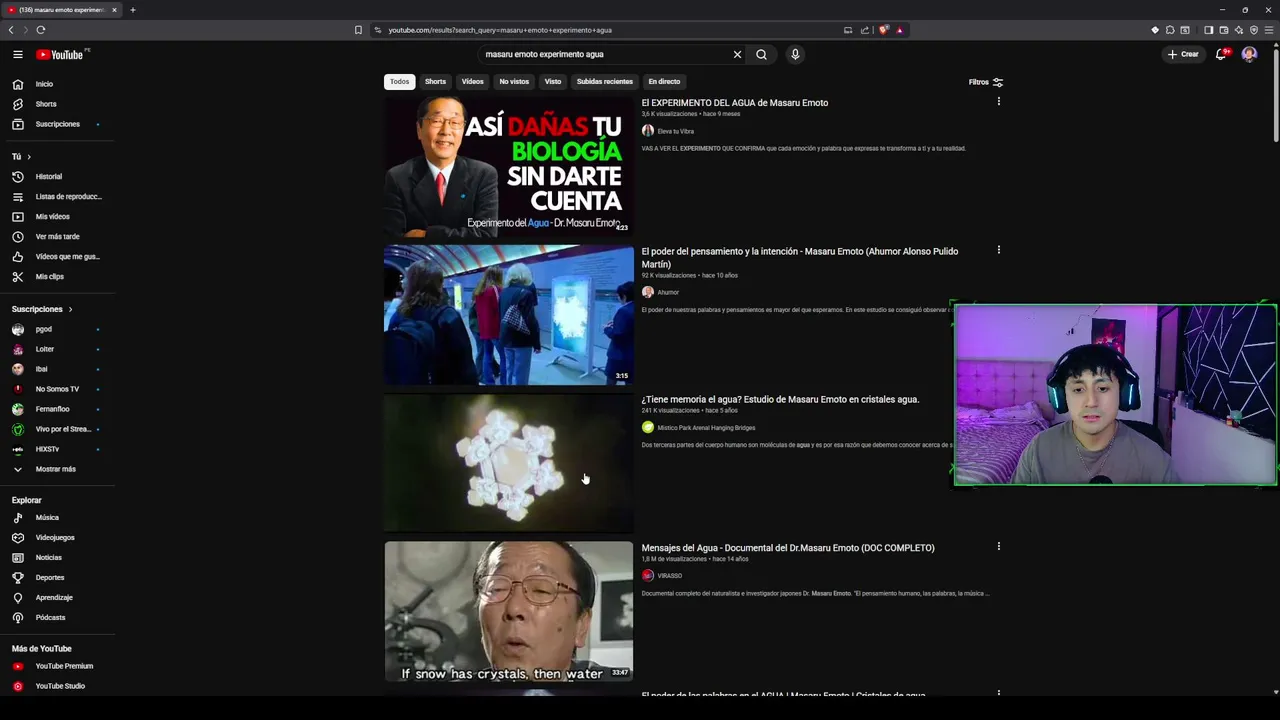1280x720 pixels.
Task: Open Shorts in the sidebar
Action: (x=57, y=104)
